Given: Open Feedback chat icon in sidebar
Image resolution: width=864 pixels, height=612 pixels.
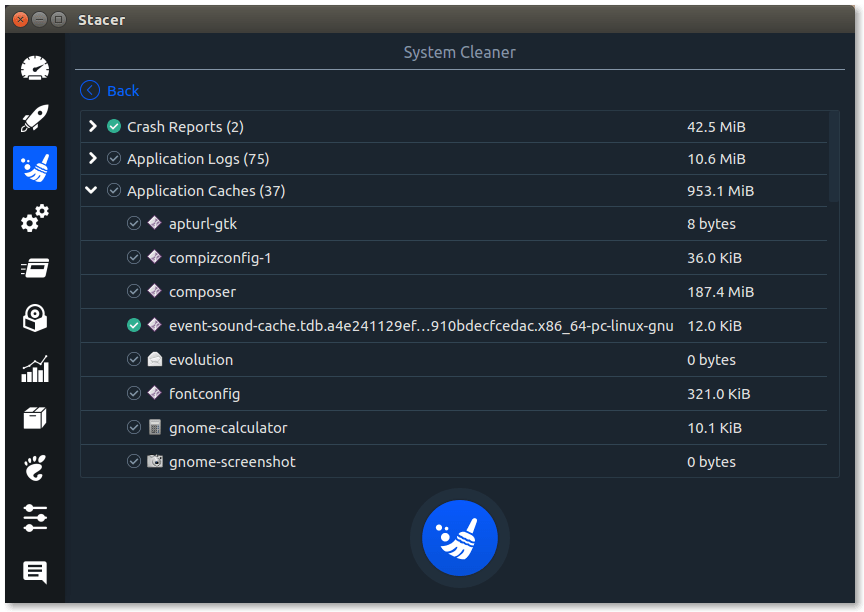Looking at the screenshot, I should click(35, 572).
